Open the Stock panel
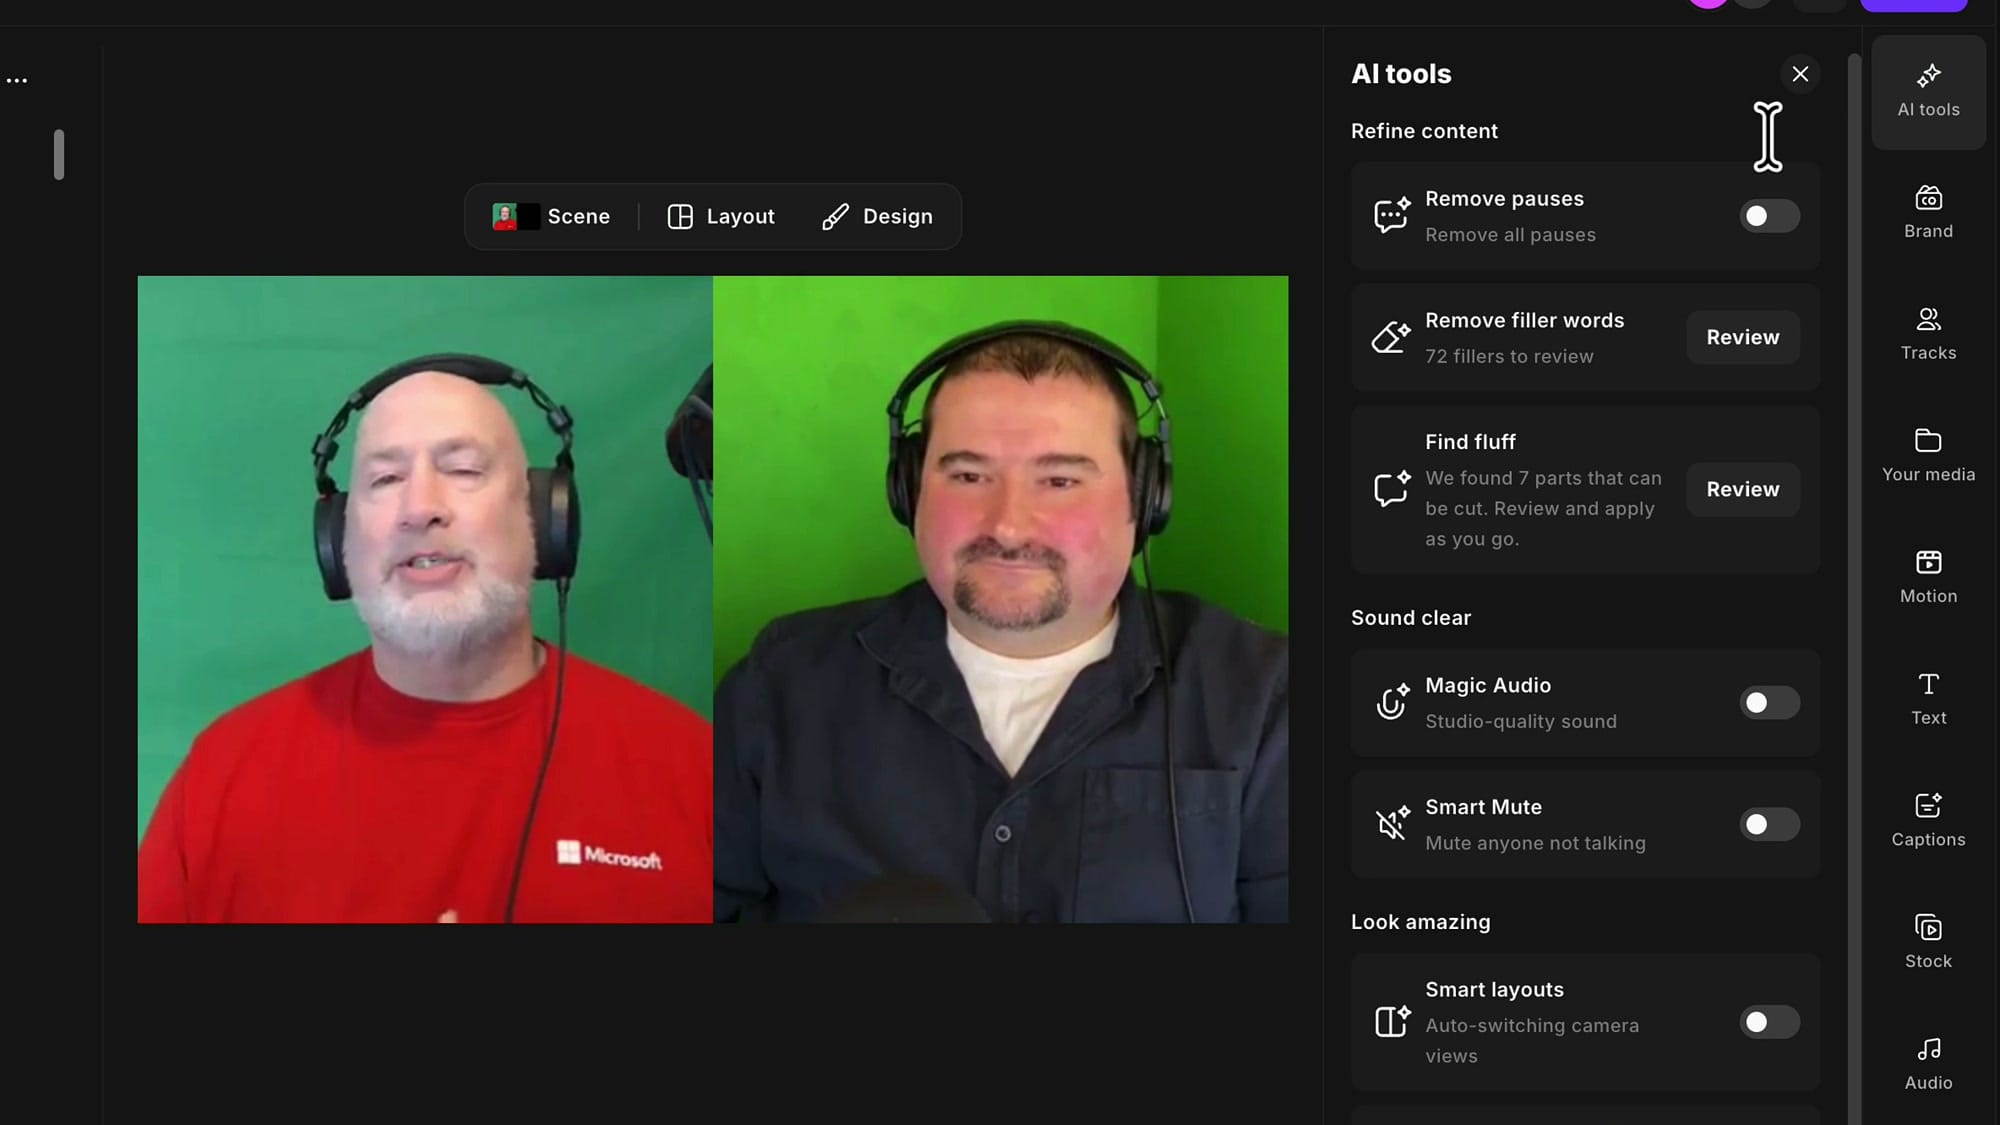Screen dimensions: 2000x1125 pos(1928,943)
